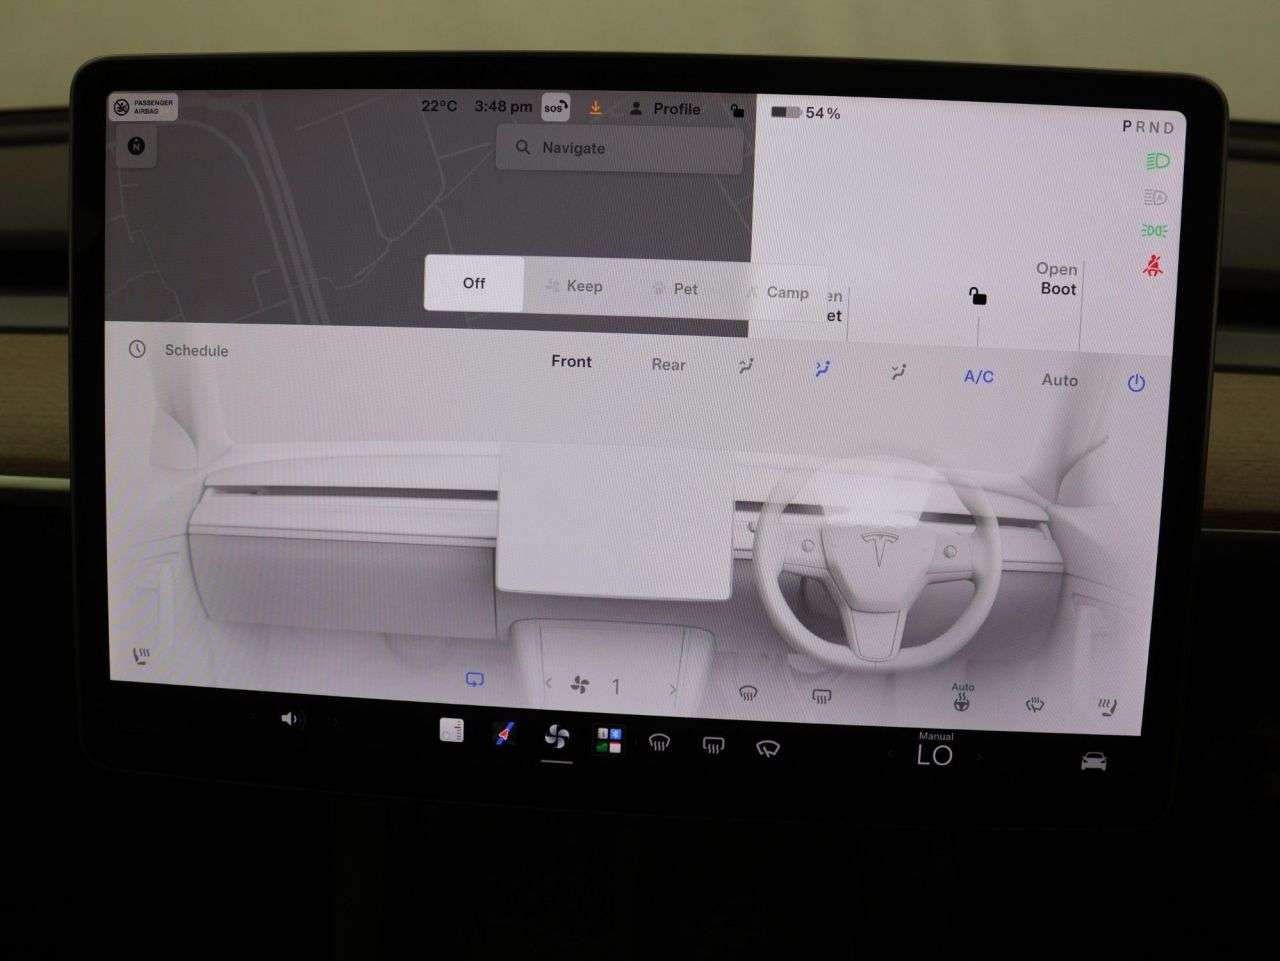This screenshot has width=1280, height=961.
Task: Tap windshield wiper icon in dock
Action: 767,748
